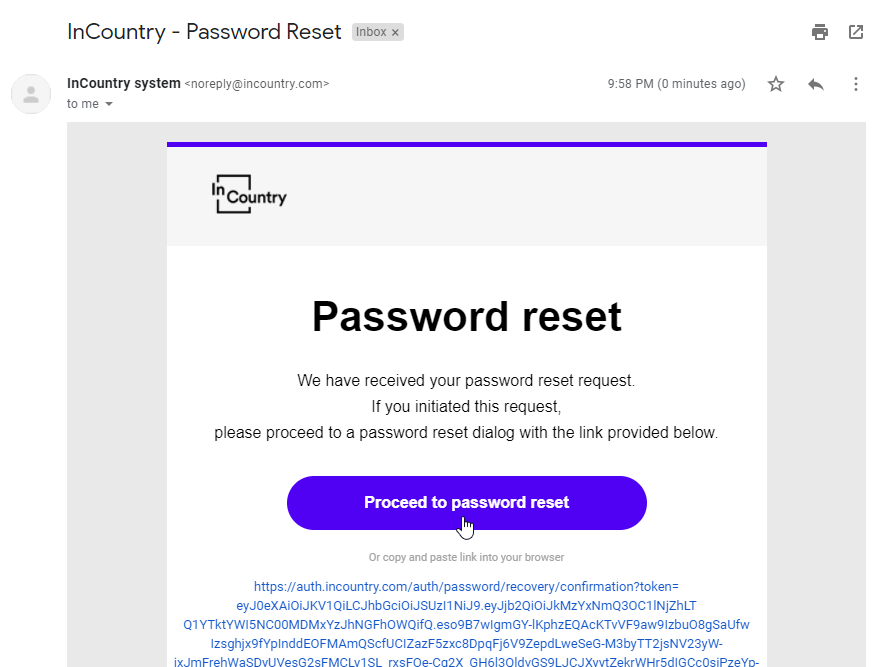Click the "We have received your password" line

[466, 381]
